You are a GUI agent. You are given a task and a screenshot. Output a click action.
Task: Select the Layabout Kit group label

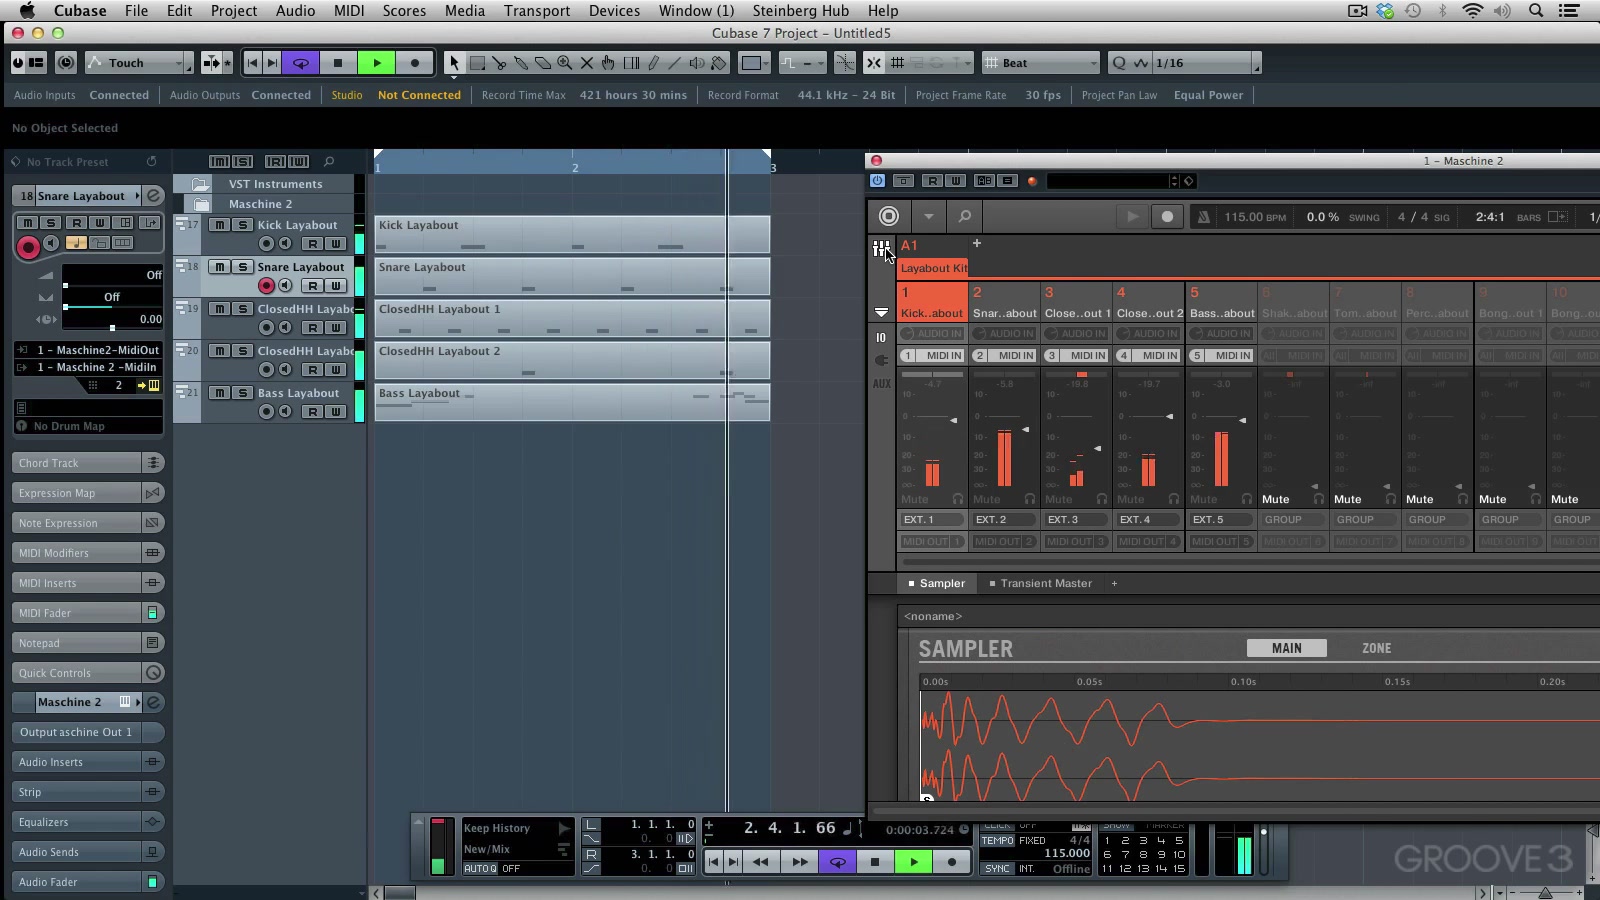click(x=933, y=268)
